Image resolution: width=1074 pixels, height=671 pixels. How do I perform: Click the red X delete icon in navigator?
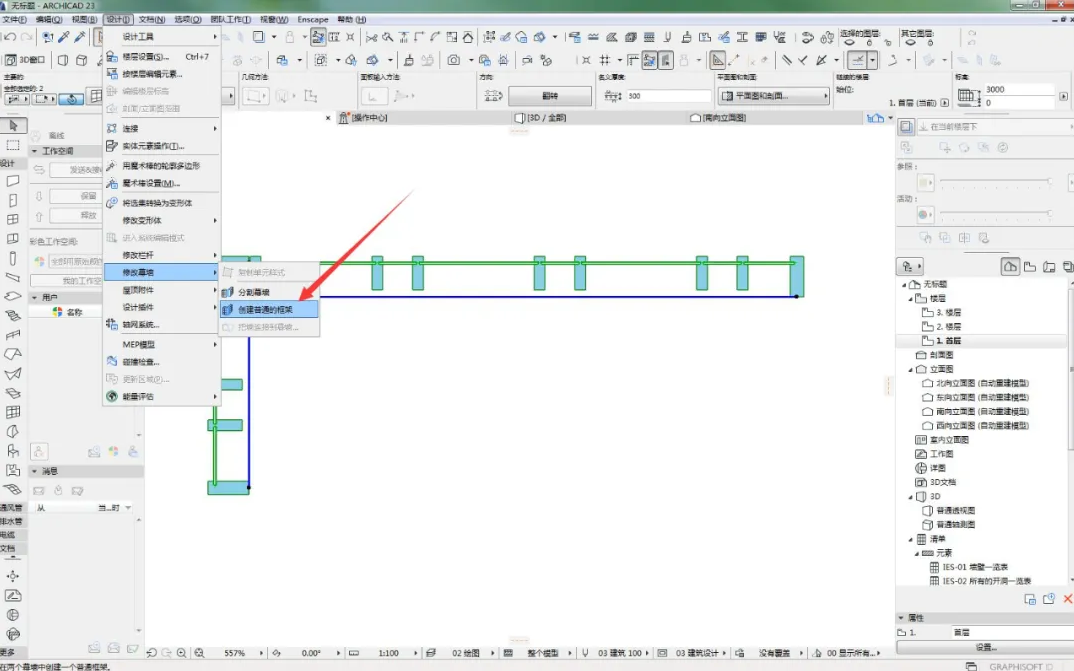point(1067,599)
